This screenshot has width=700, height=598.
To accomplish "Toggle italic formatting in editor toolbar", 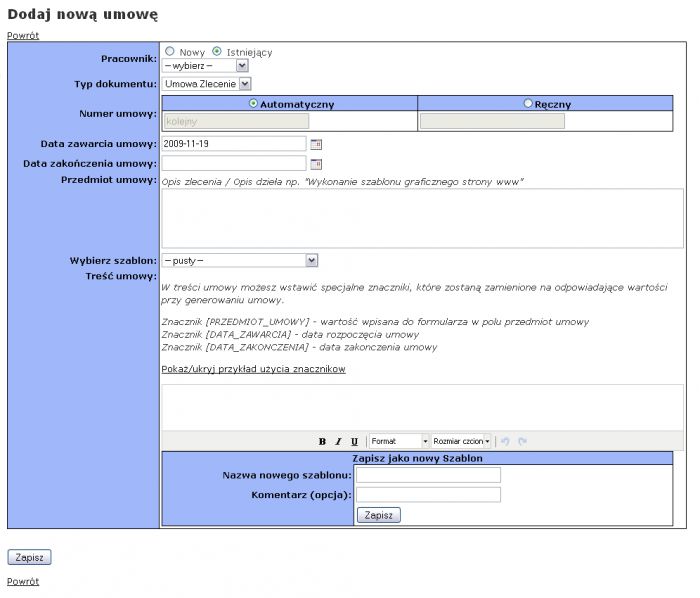I will [338, 441].
